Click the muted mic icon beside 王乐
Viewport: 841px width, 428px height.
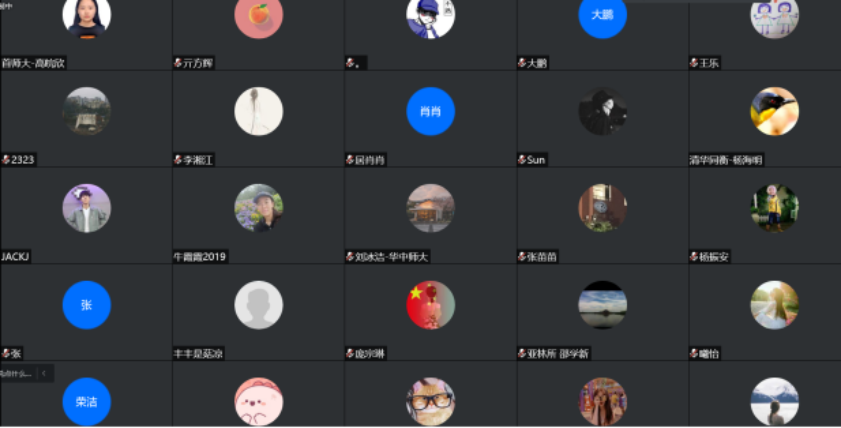click(694, 63)
